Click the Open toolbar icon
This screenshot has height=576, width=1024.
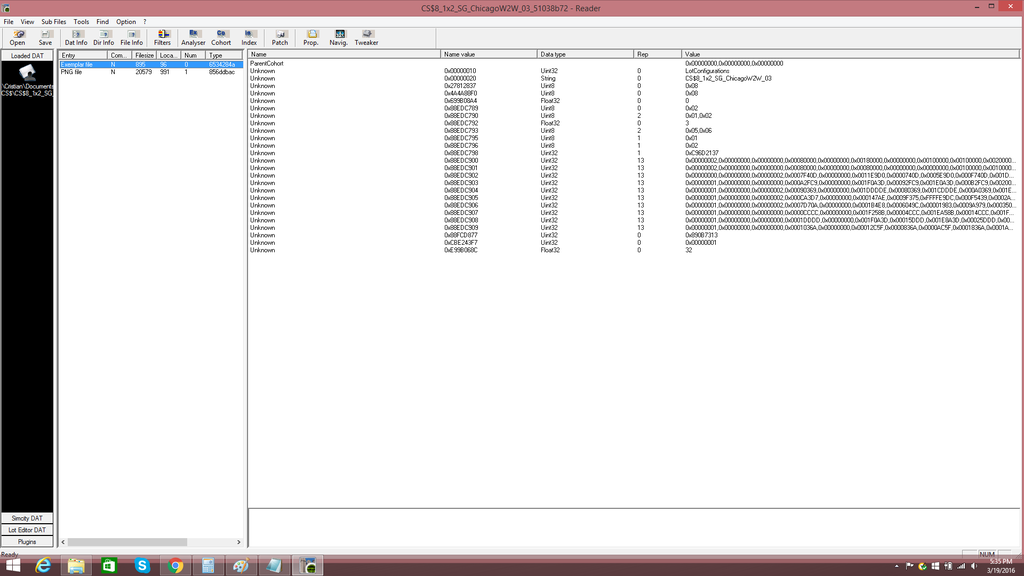coord(18,37)
